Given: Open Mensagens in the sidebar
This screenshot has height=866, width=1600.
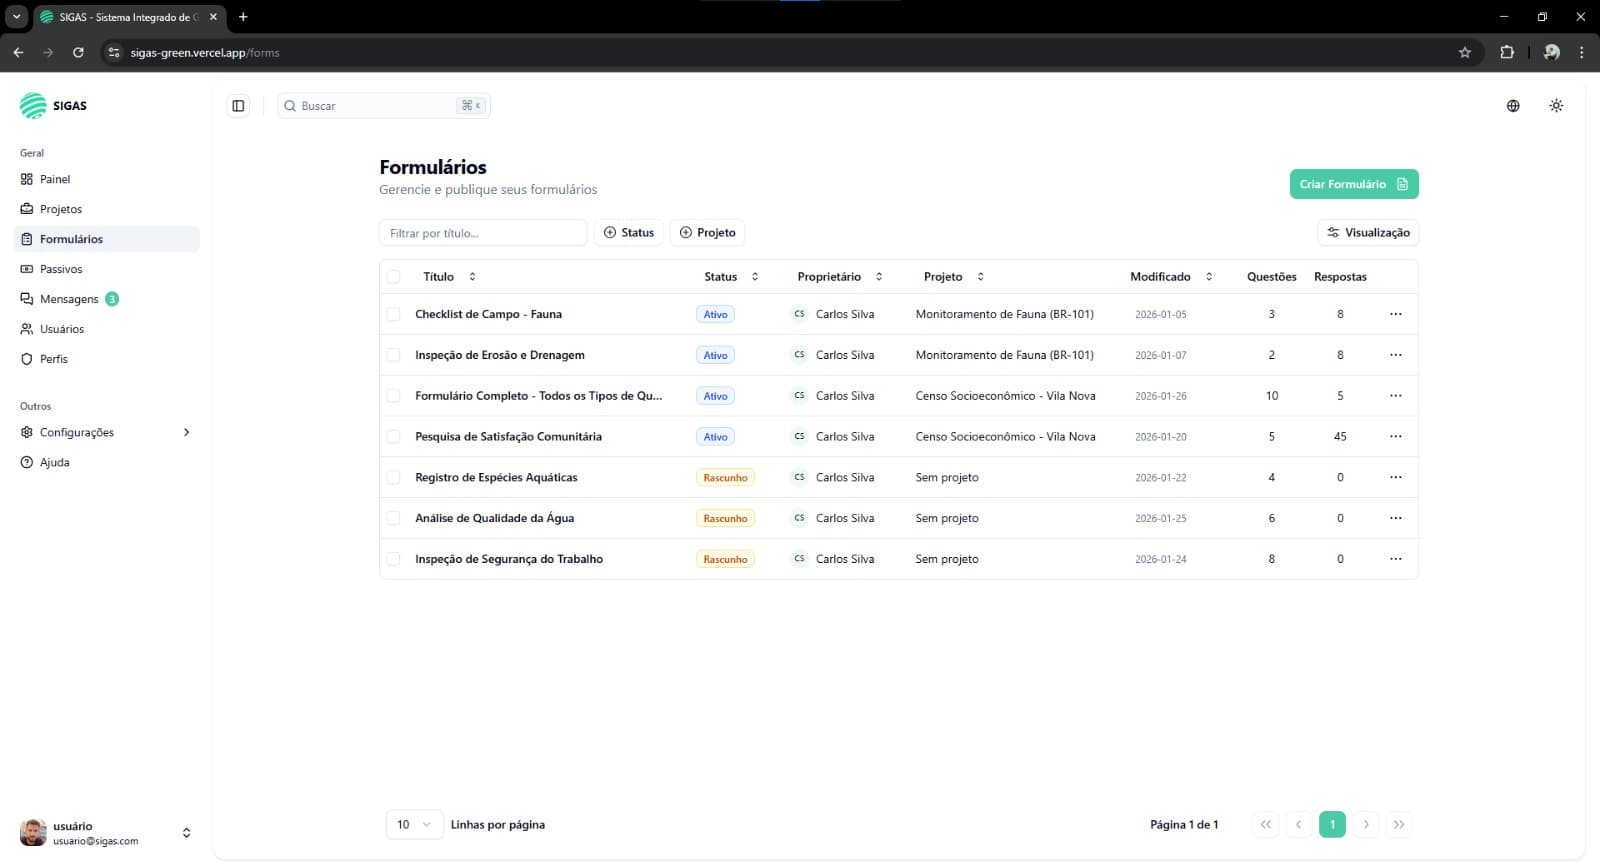Looking at the screenshot, I should tap(69, 299).
